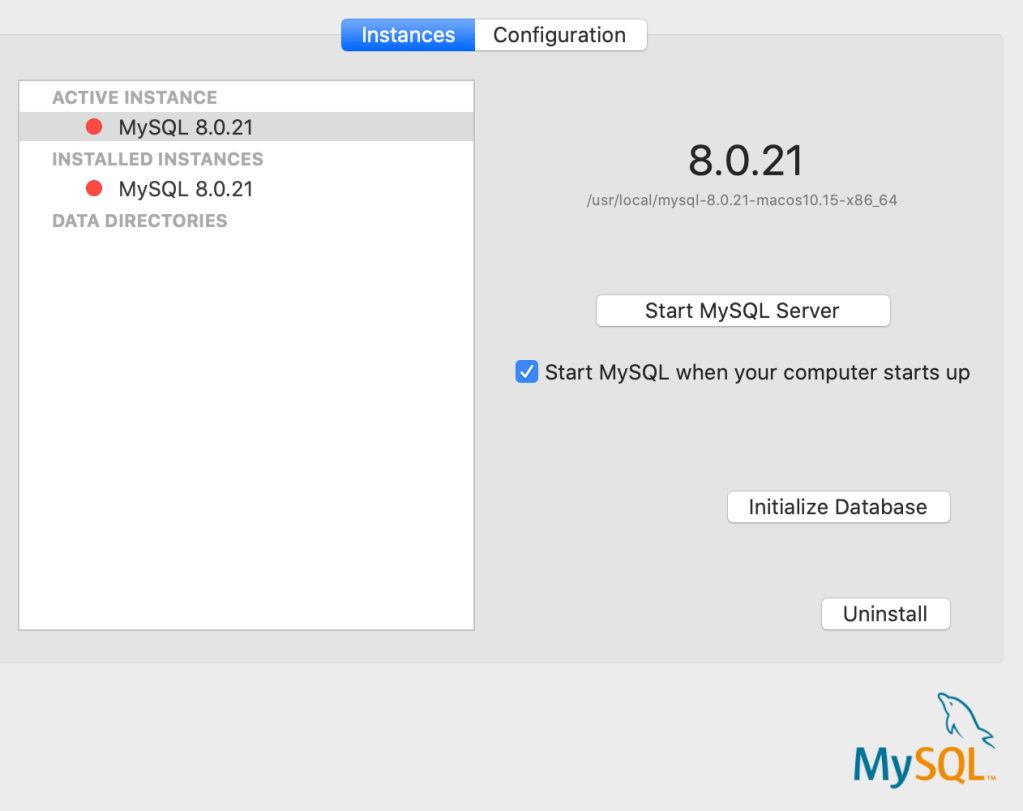The image size is (1023, 811).
Task: Switch to the Configuration tab
Action: pyautogui.click(x=560, y=35)
